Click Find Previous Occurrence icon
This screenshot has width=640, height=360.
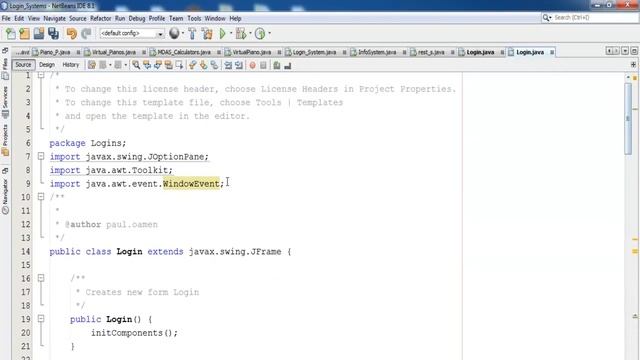coord(147,65)
